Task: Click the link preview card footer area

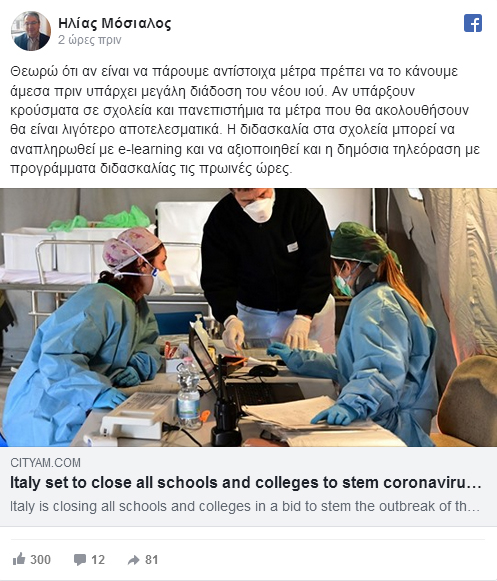Action: [x=248, y=487]
